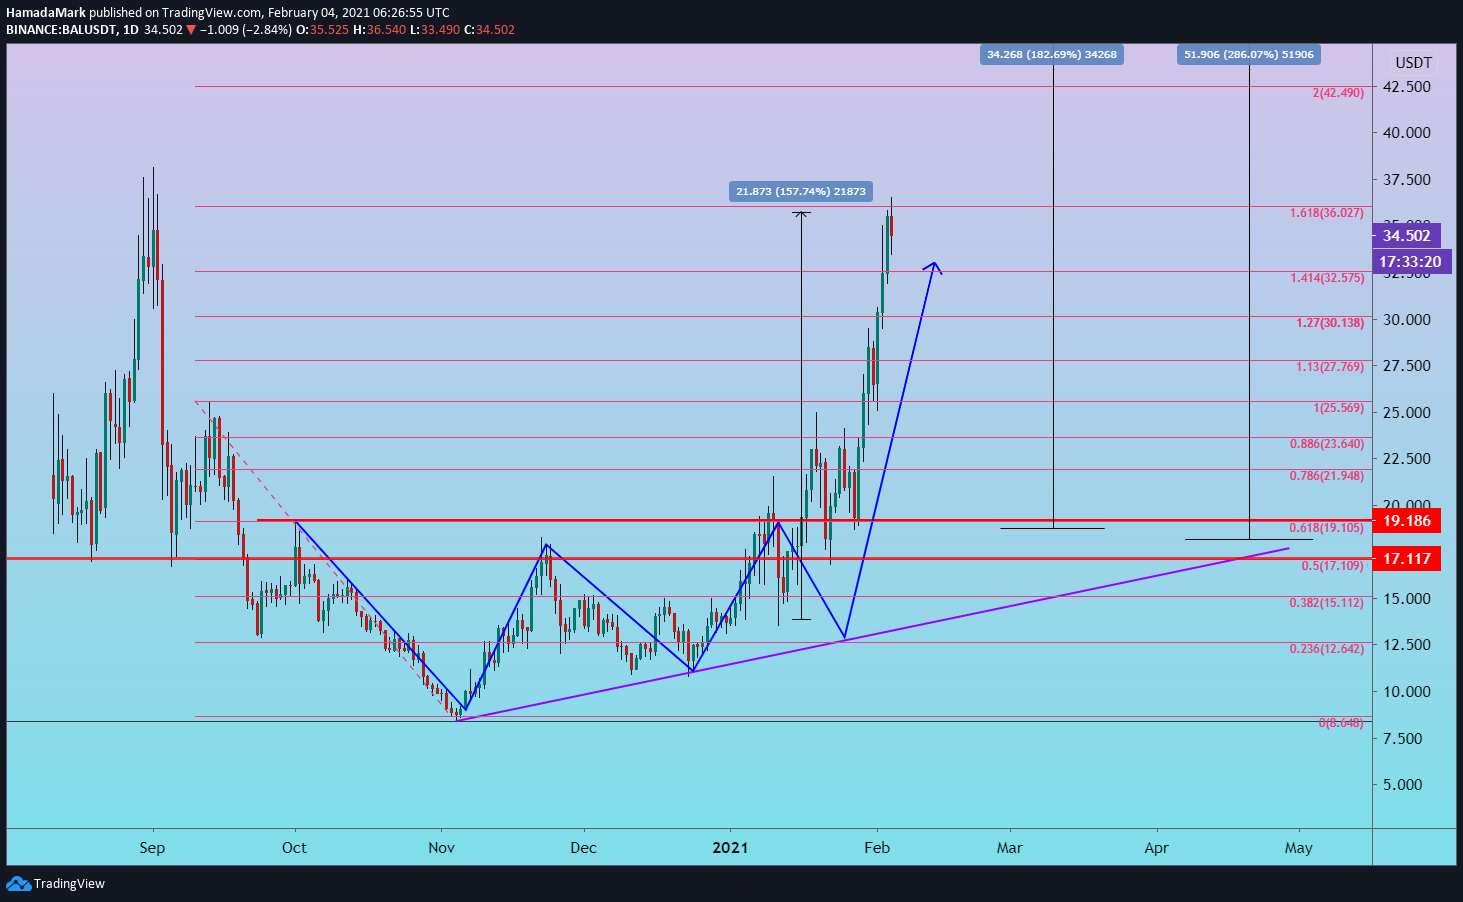Click the 0.236(12.642) Fibonacci label

[x=1327, y=649]
